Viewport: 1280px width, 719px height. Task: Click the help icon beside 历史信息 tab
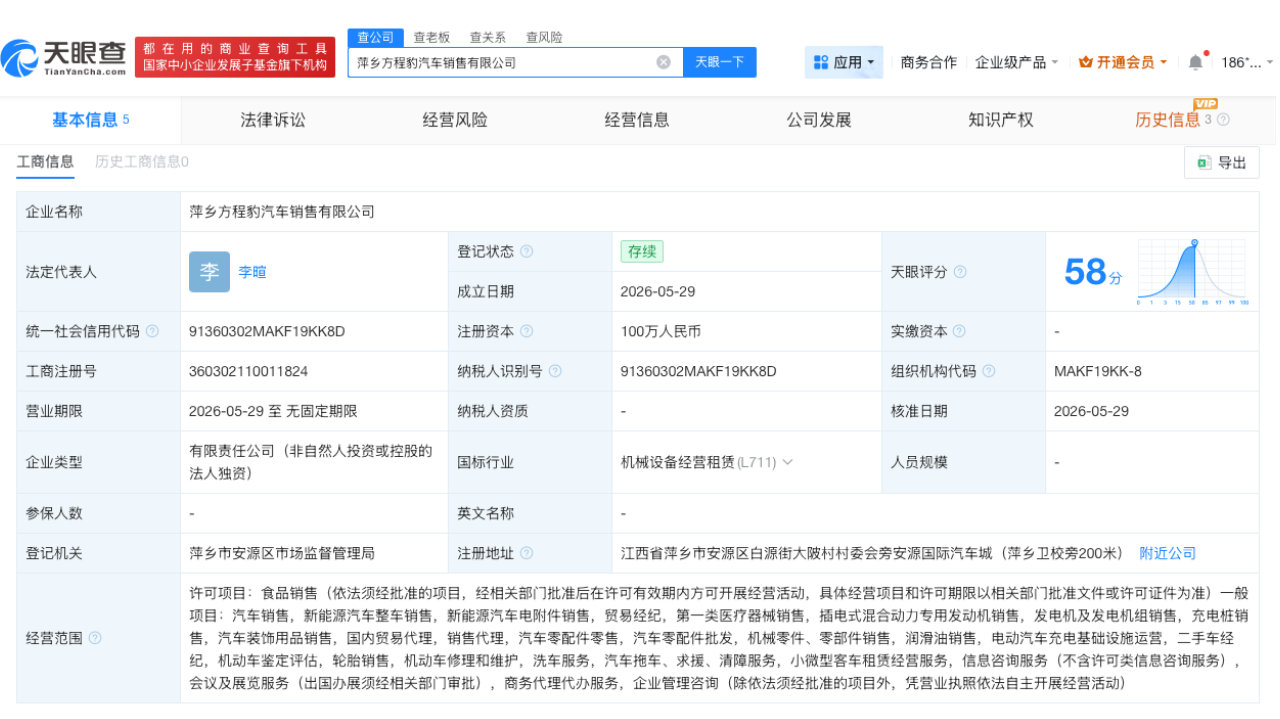(1223, 120)
